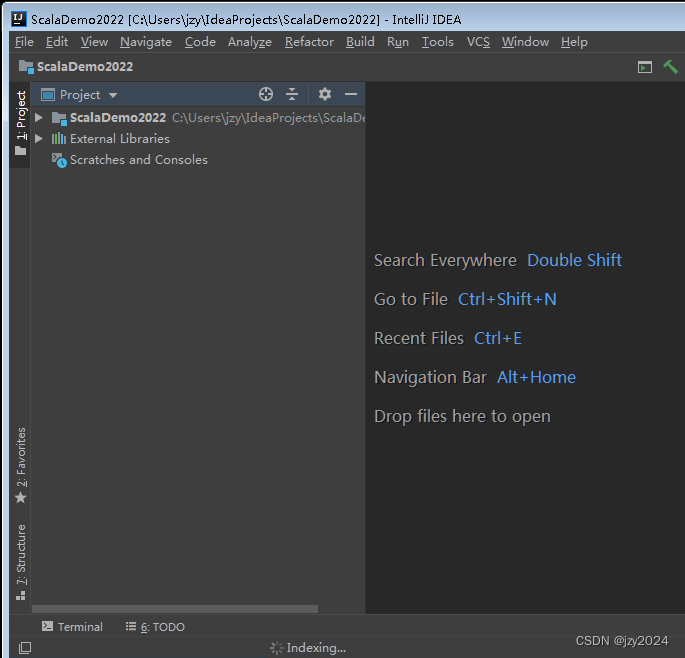Click the Double Shift shortcut hint

(574, 260)
